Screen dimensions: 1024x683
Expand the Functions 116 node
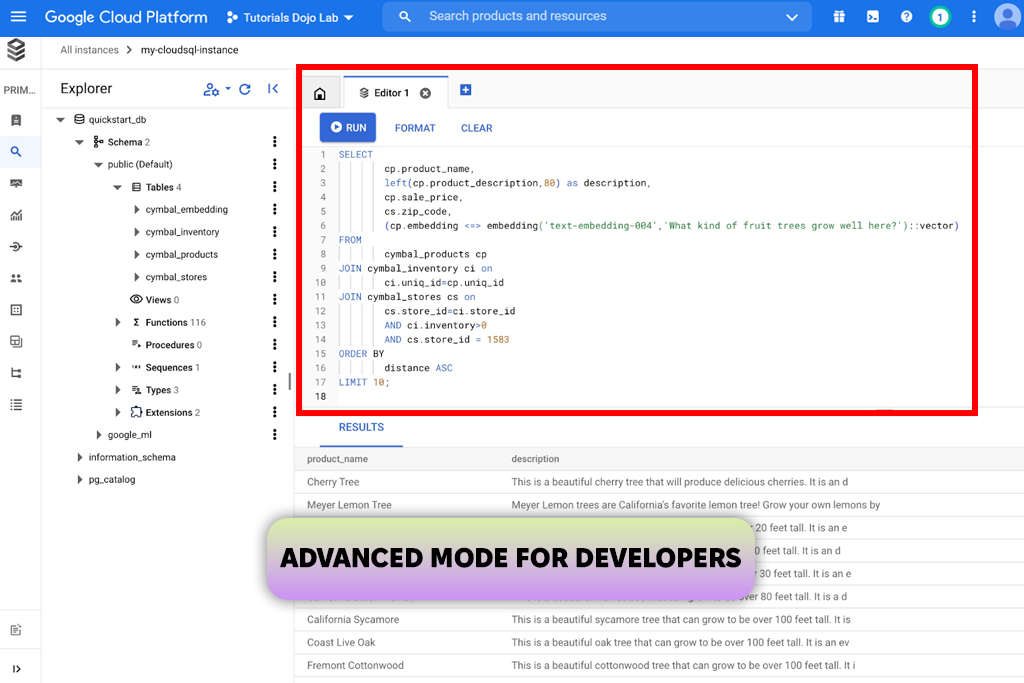pos(118,322)
